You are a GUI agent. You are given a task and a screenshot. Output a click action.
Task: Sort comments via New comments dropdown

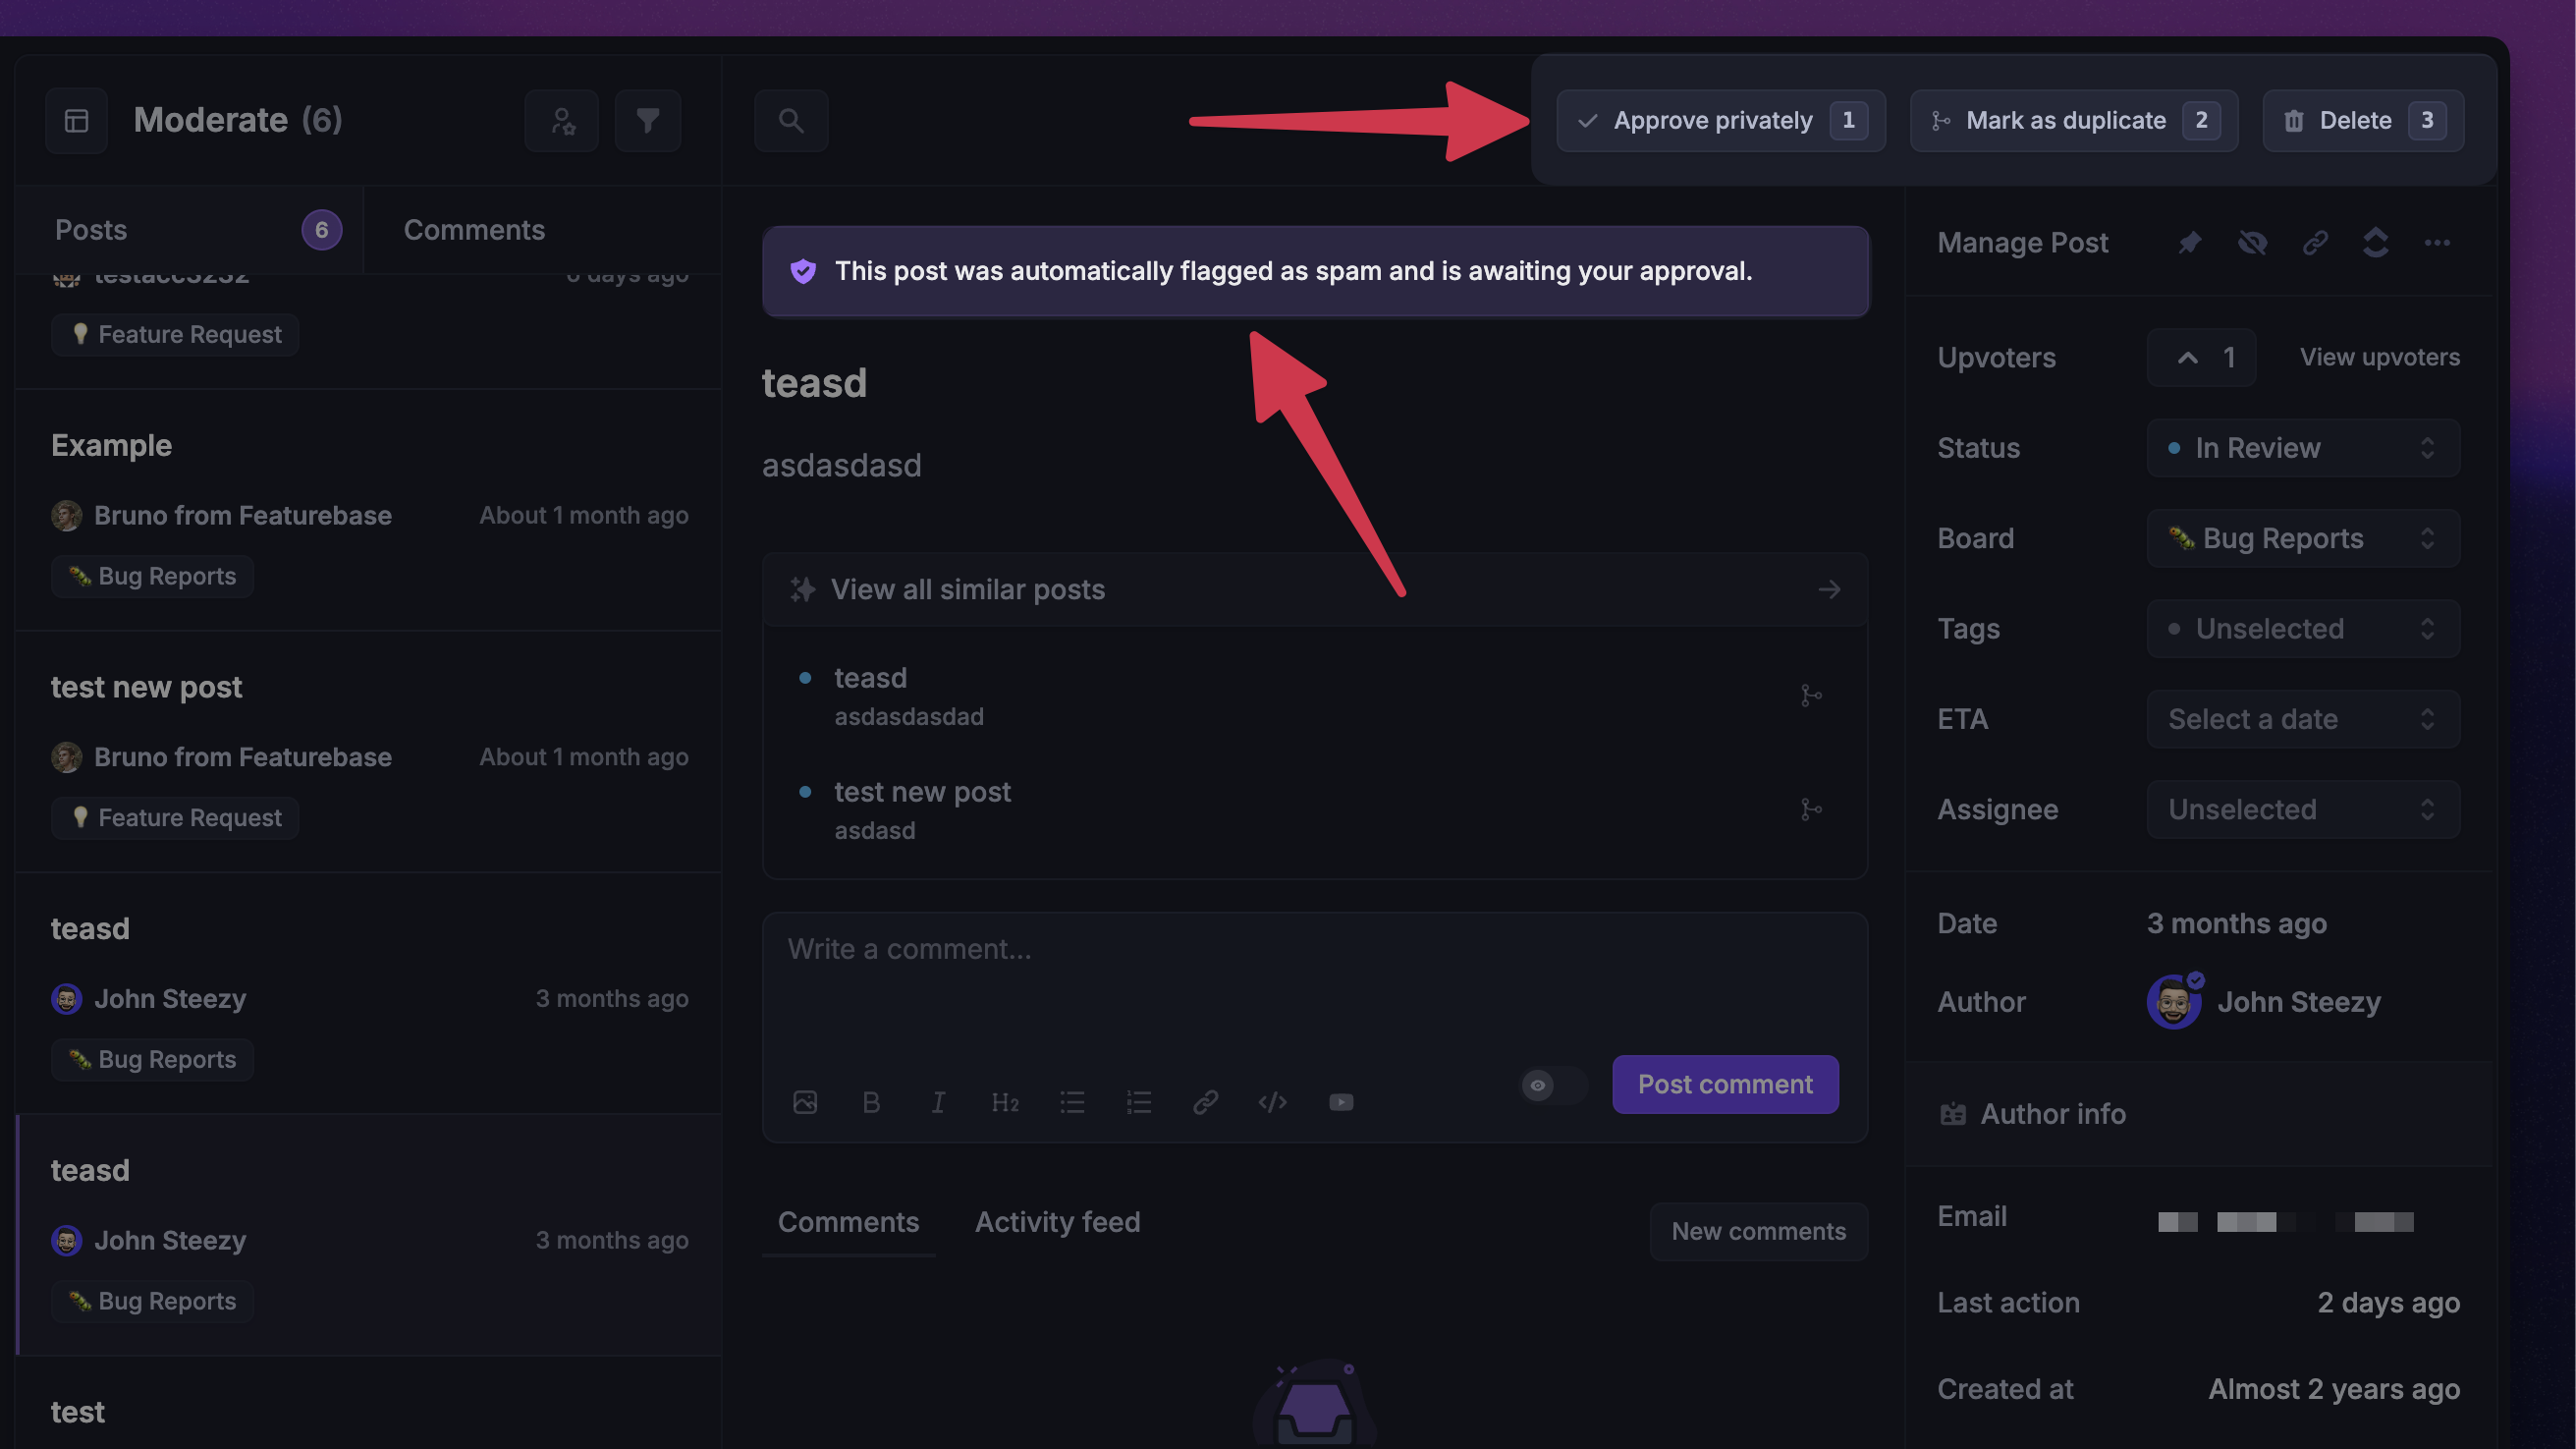coord(1758,1231)
